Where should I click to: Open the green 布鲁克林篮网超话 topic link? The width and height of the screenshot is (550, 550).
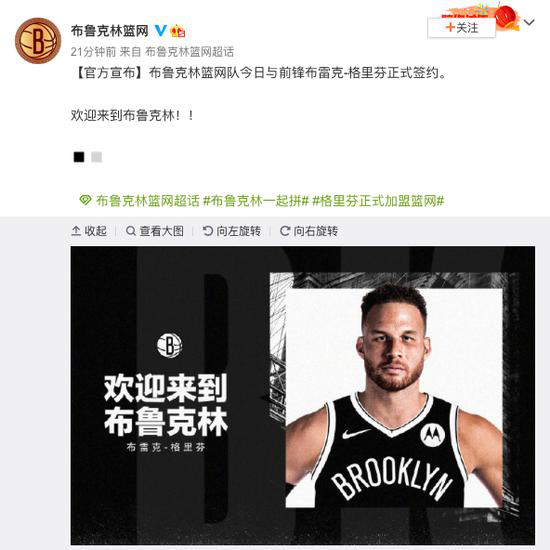point(147,201)
